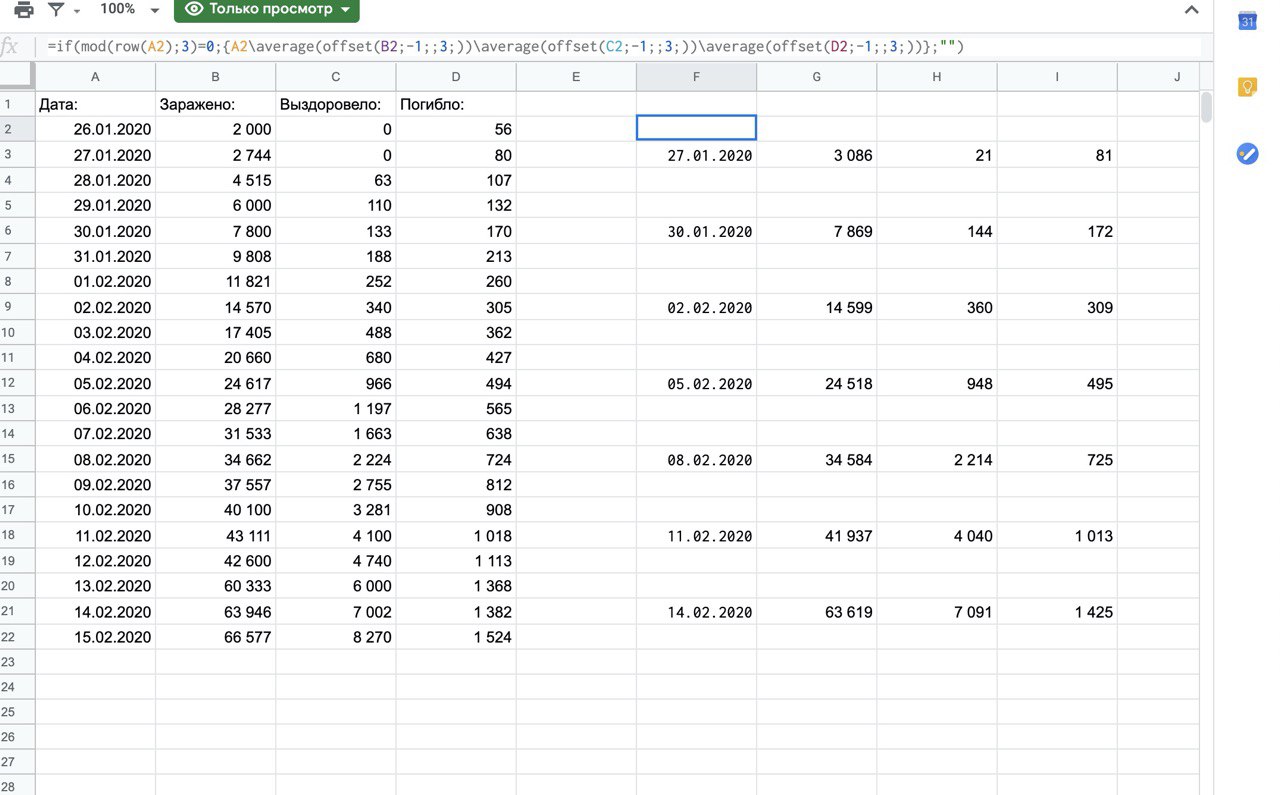Click cell with text Погибло:
Screen dimensions: 1280x795
(x=456, y=104)
